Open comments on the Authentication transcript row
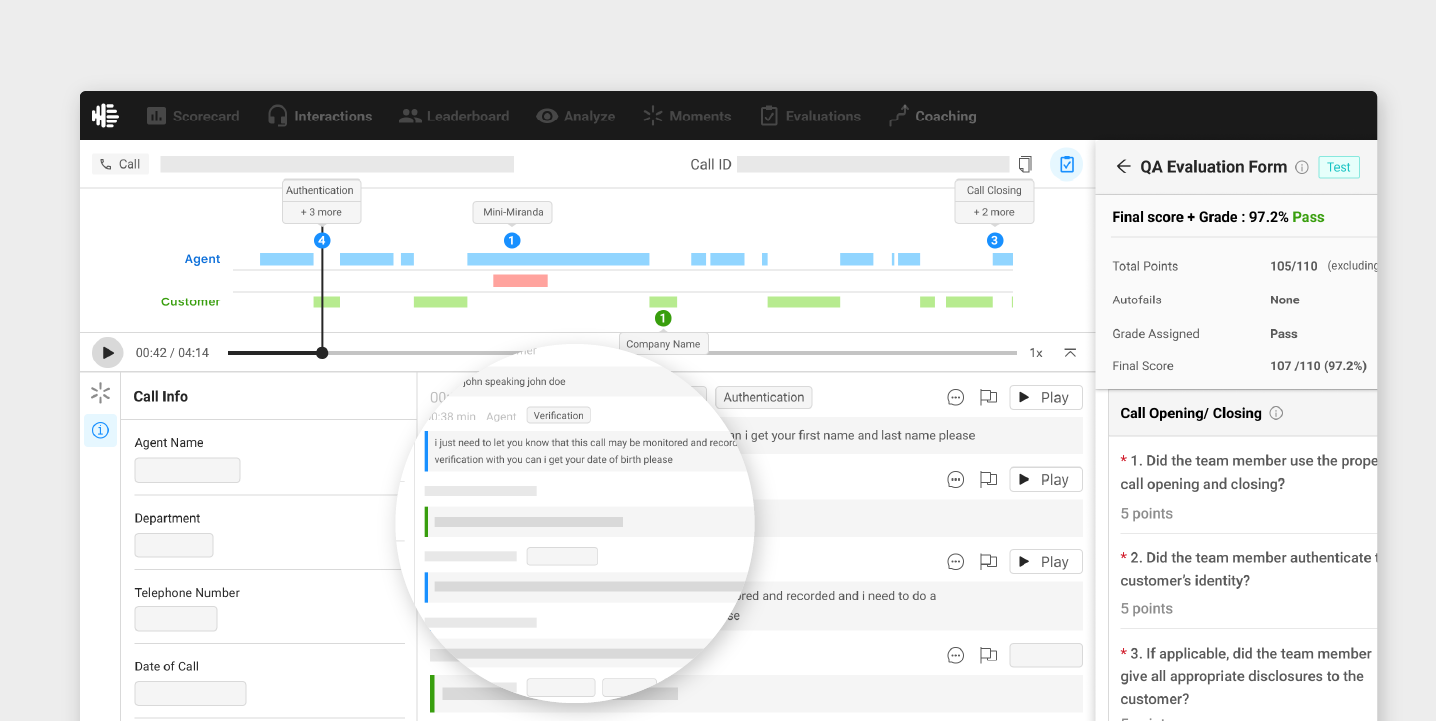1436x721 pixels. 956,398
